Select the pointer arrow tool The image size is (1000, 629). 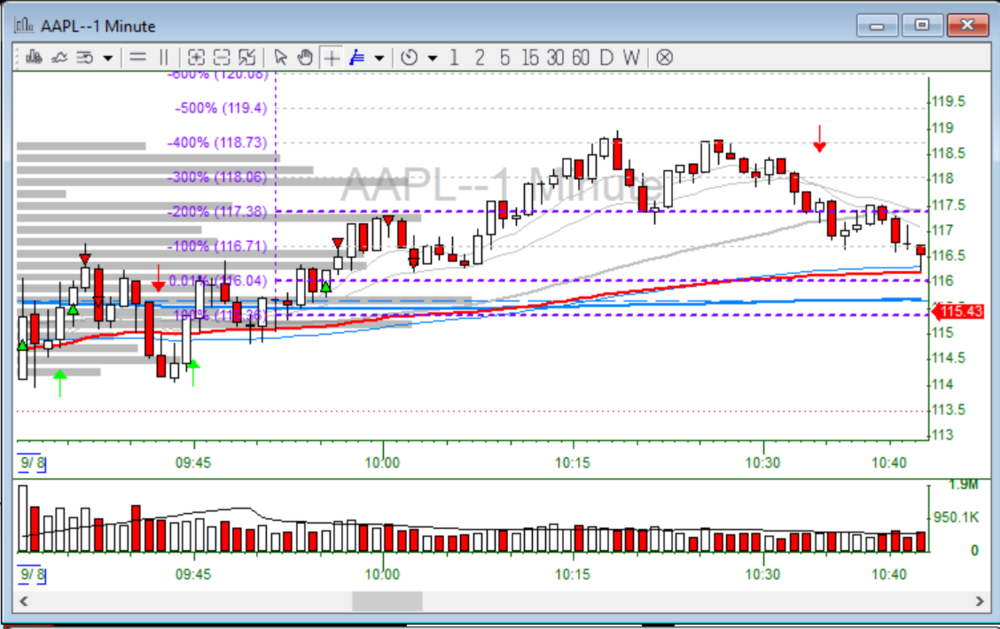tap(282, 57)
